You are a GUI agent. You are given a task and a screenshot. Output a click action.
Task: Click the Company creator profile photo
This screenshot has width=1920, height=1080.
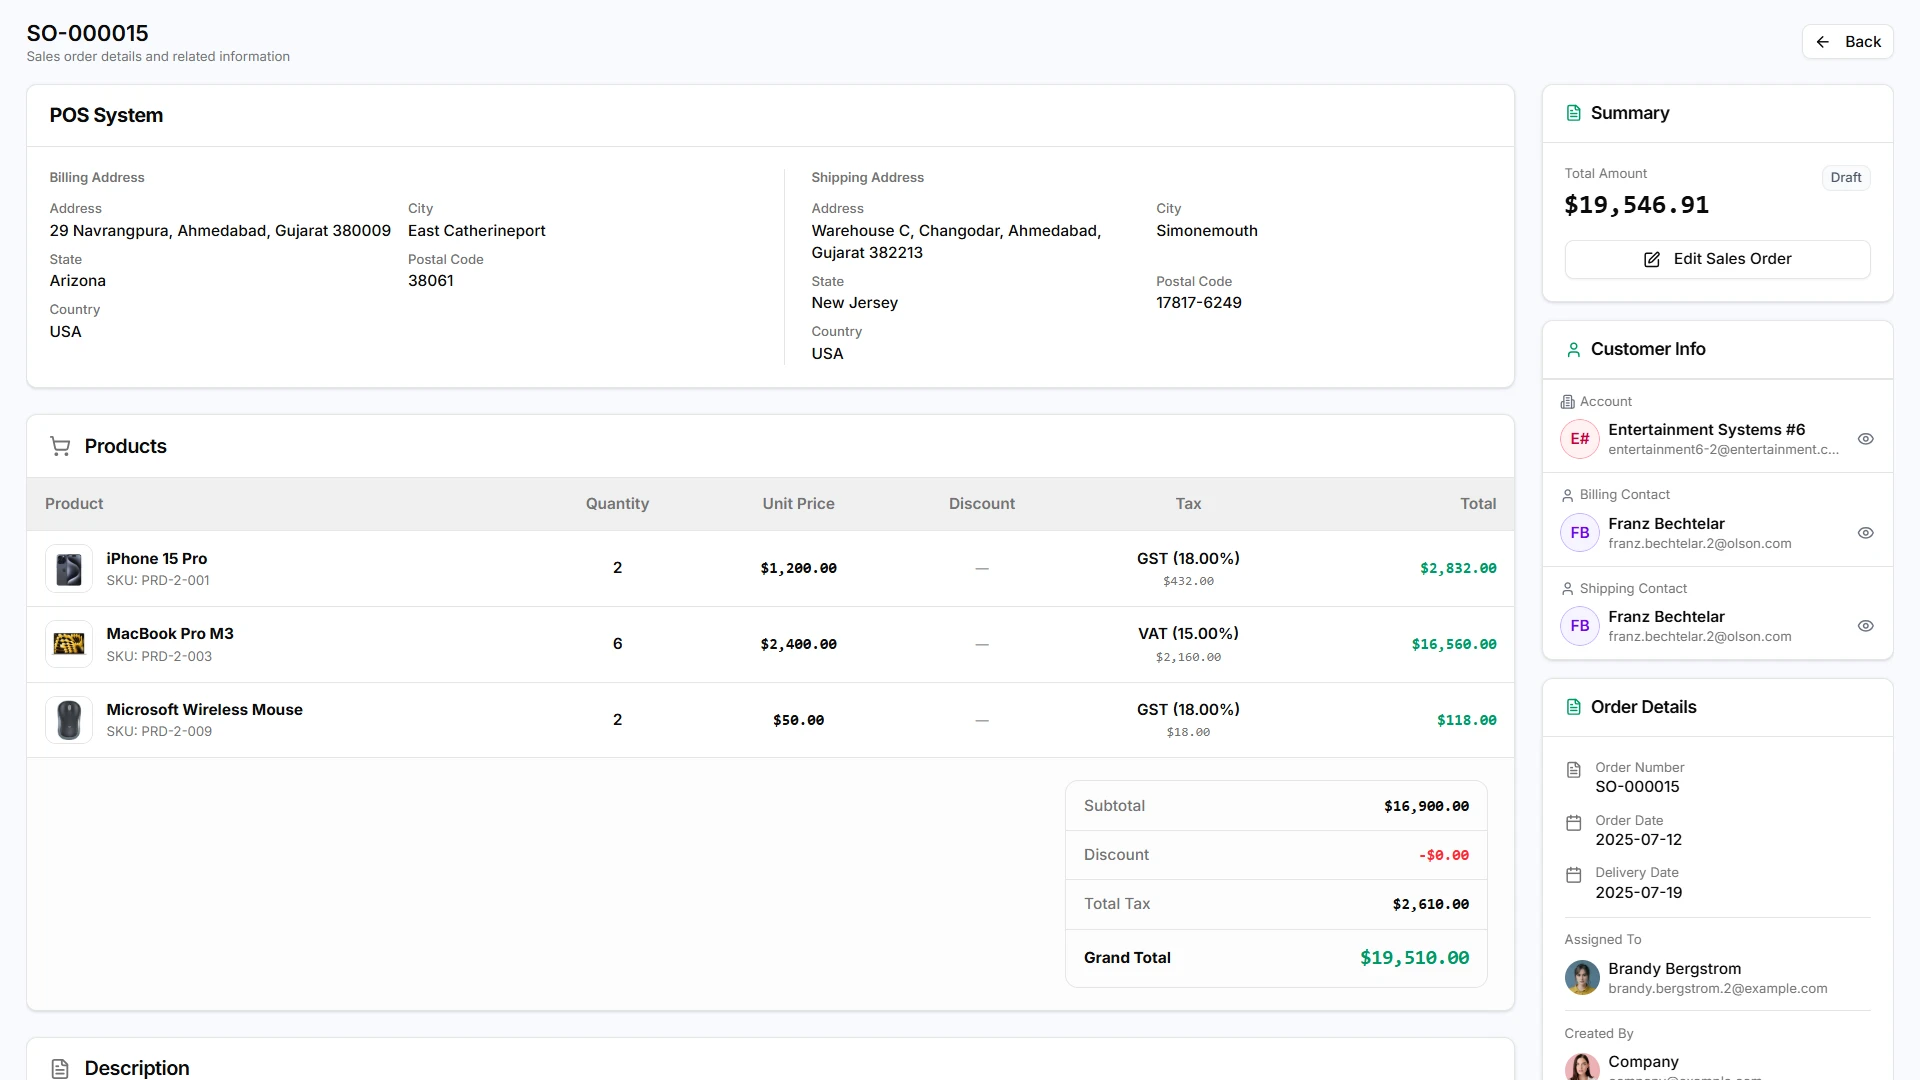pyautogui.click(x=1582, y=1067)
